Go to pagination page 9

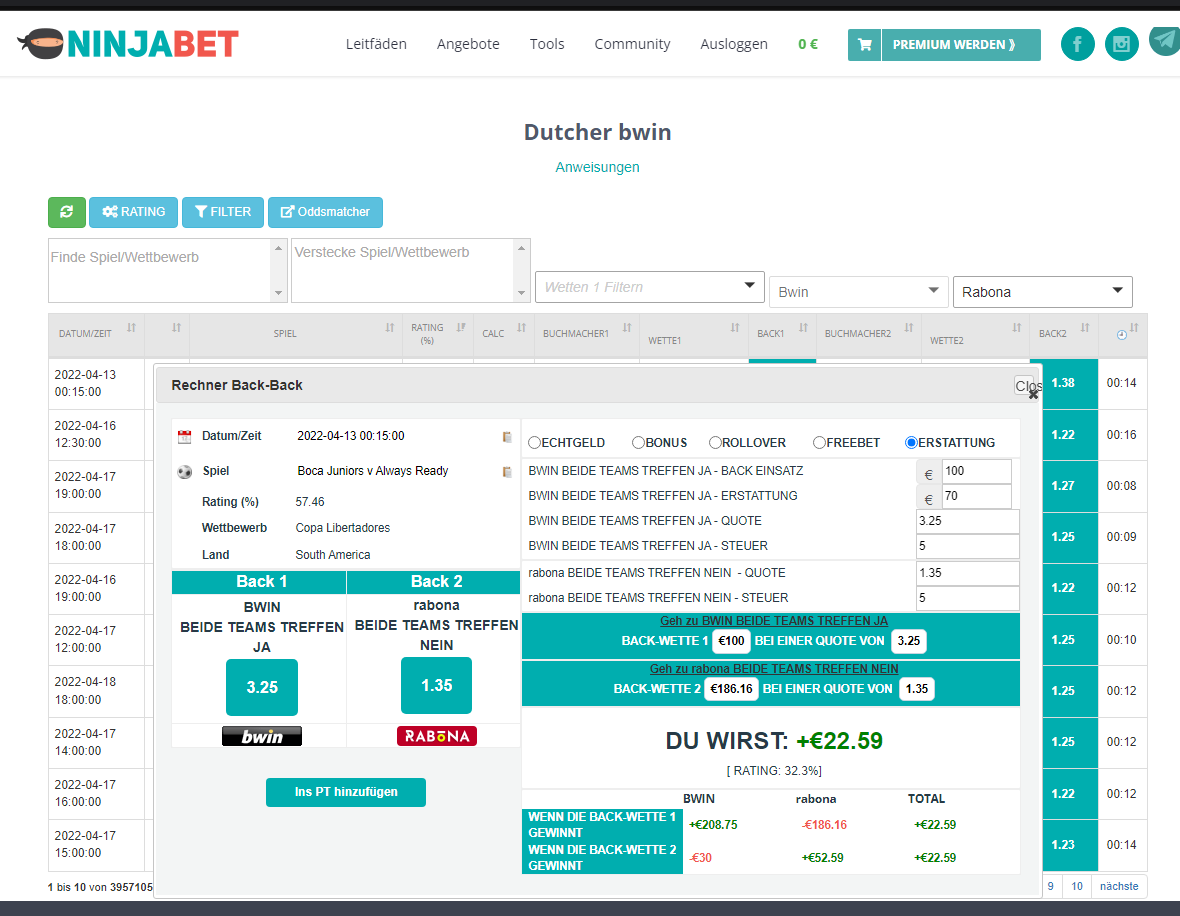[x=1051, y=887]
